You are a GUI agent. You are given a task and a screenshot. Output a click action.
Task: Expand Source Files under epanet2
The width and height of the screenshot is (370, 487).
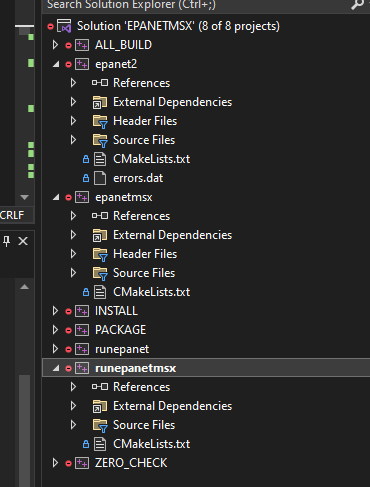[73, 140]
